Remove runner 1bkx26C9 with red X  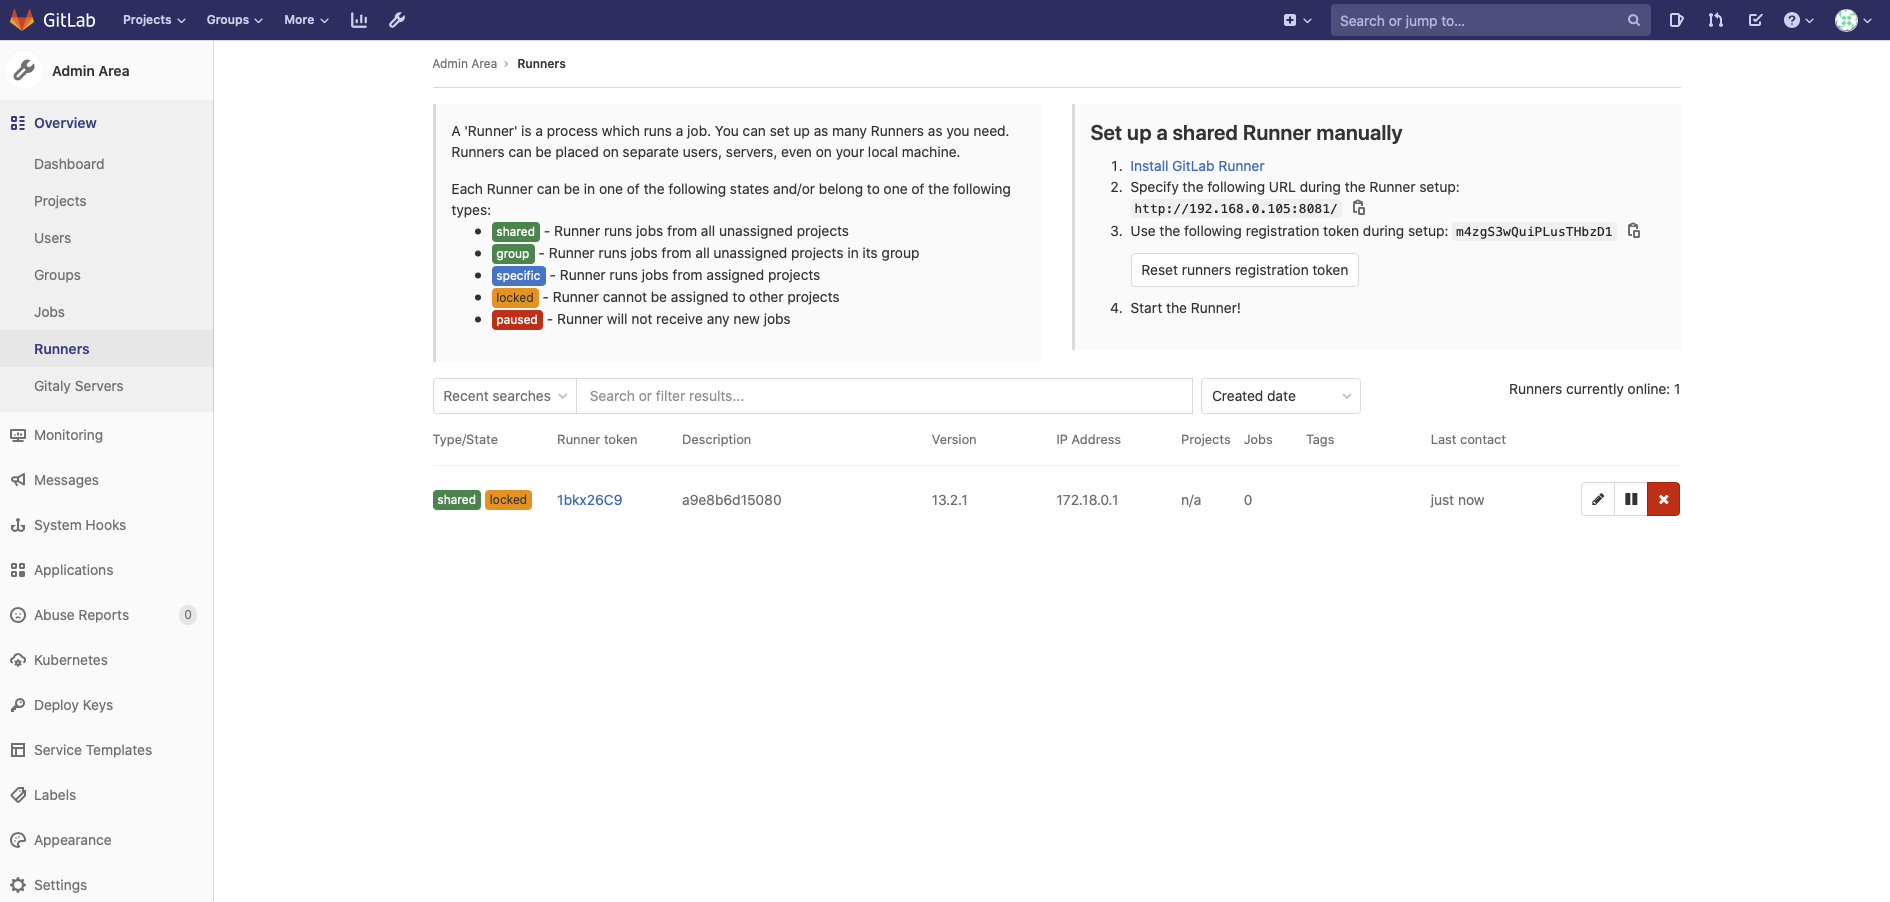coord(1664,499)
